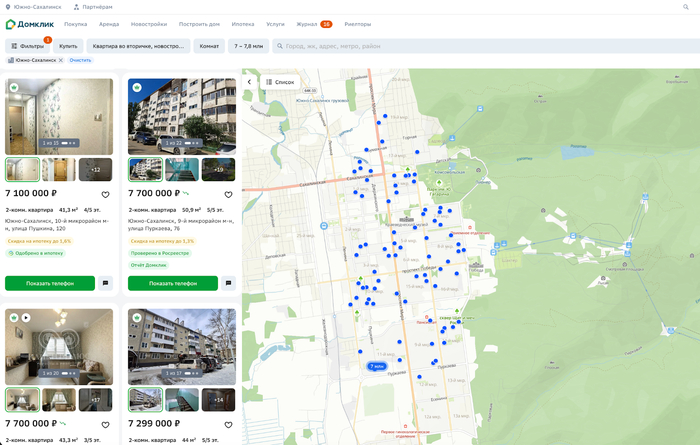Open chat icon for улица Пушкина listing
The width and height of the screenshot is (700, 445).
(105, 283)
